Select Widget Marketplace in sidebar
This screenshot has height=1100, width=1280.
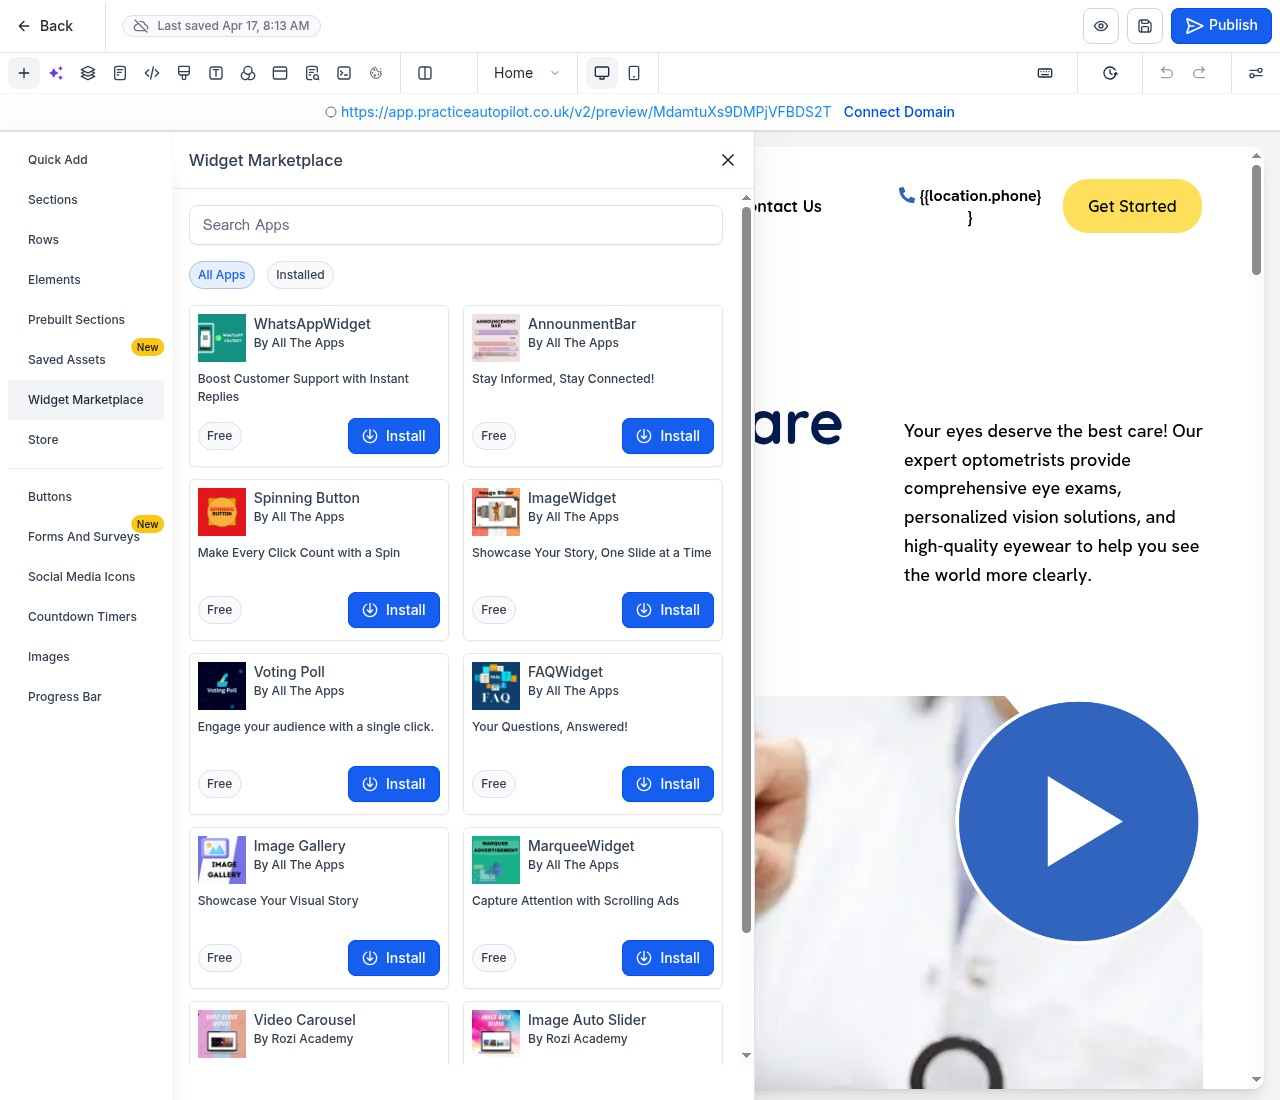[x=86, y=400]
